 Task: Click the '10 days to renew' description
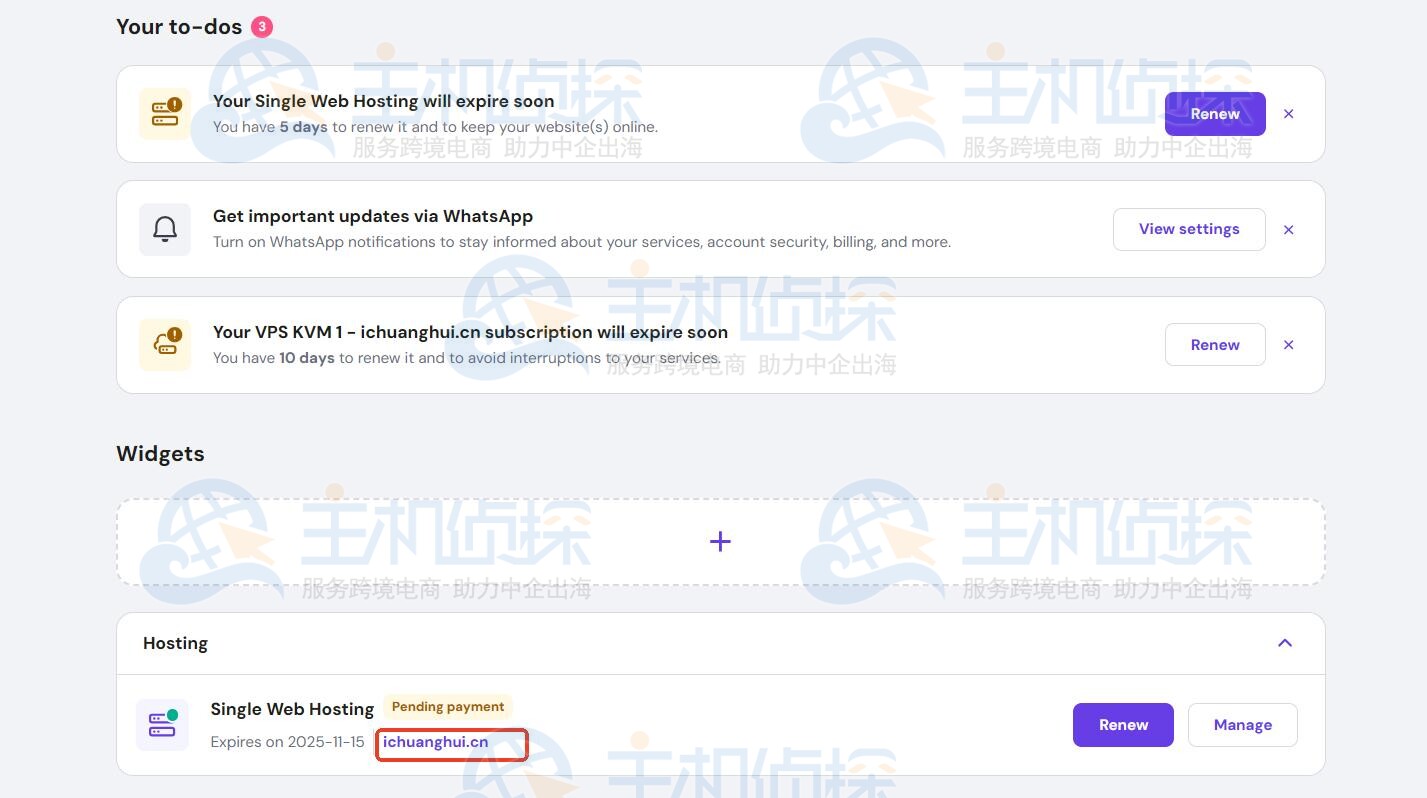(x=466, y=358)
